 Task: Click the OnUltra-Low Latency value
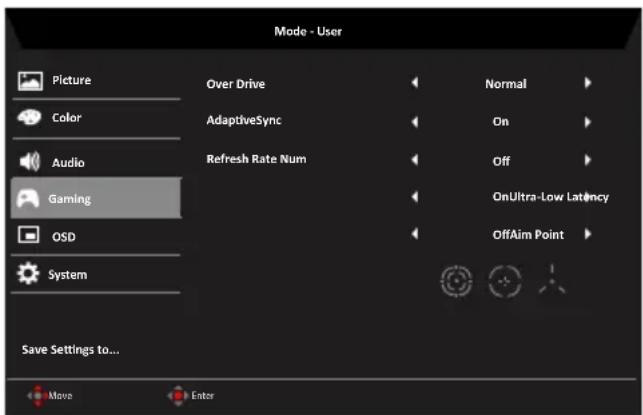551,197
